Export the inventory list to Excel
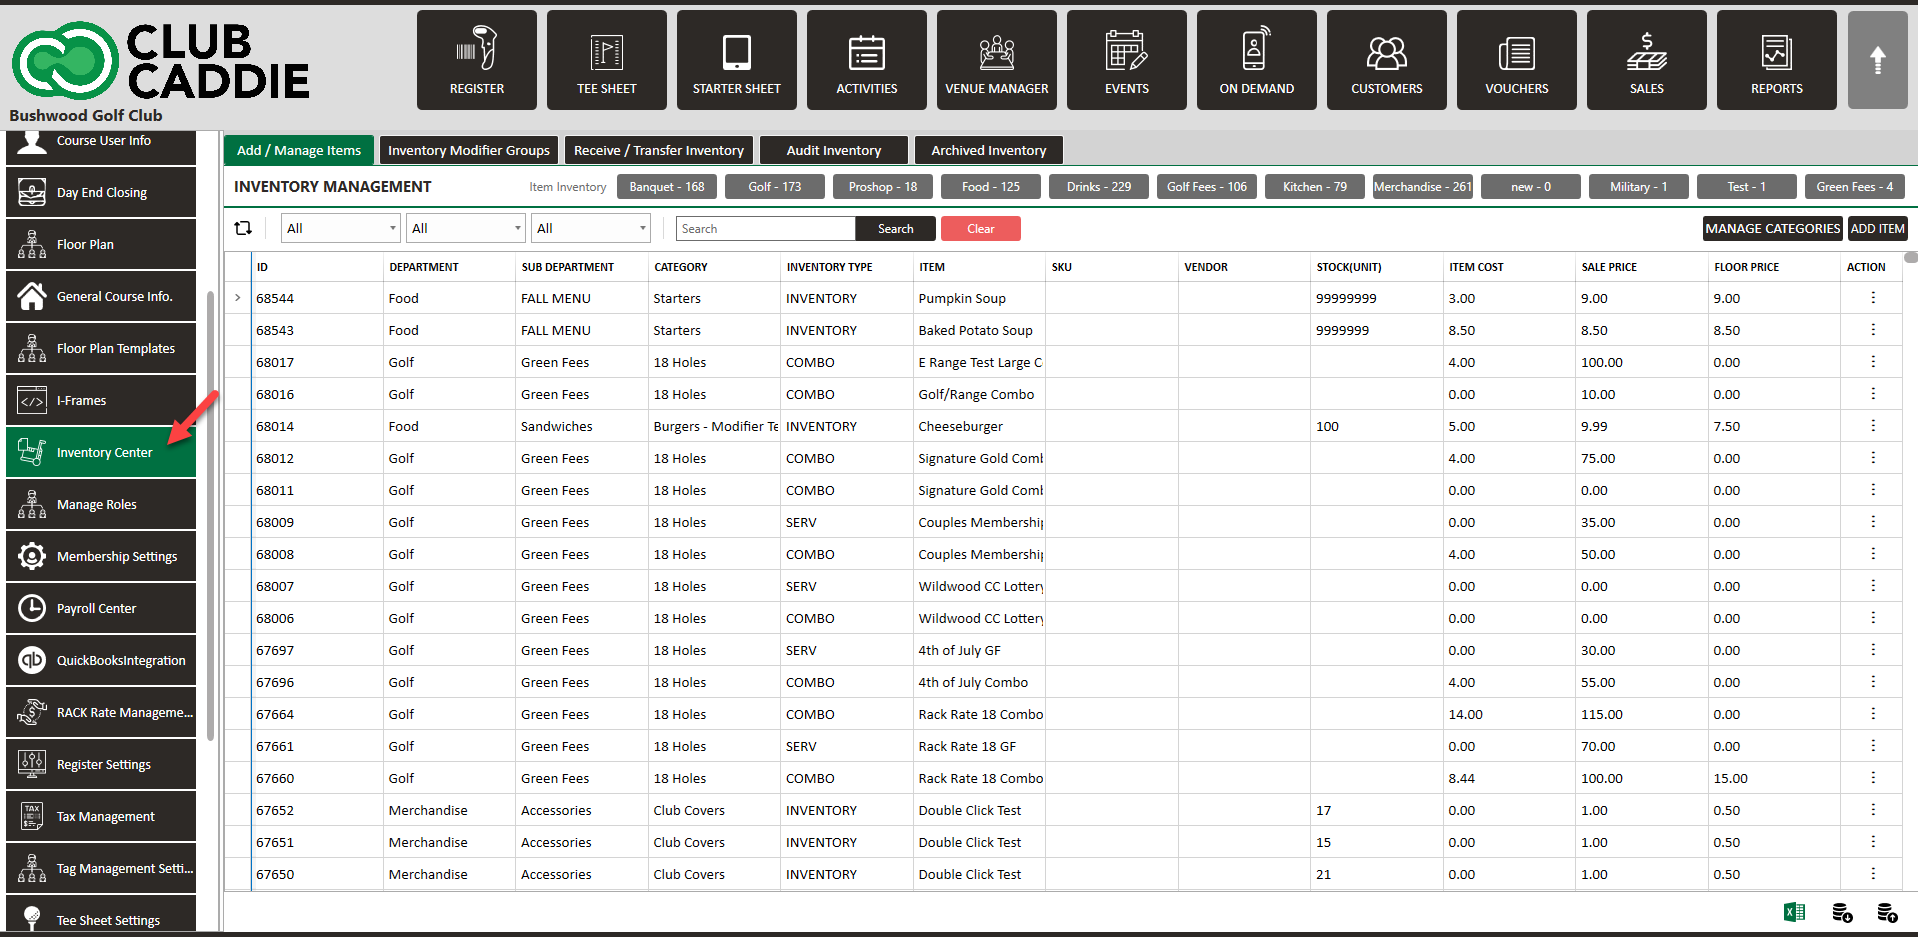The height and width of the screenshot is (937, 1918). [x=1794, y=912]
